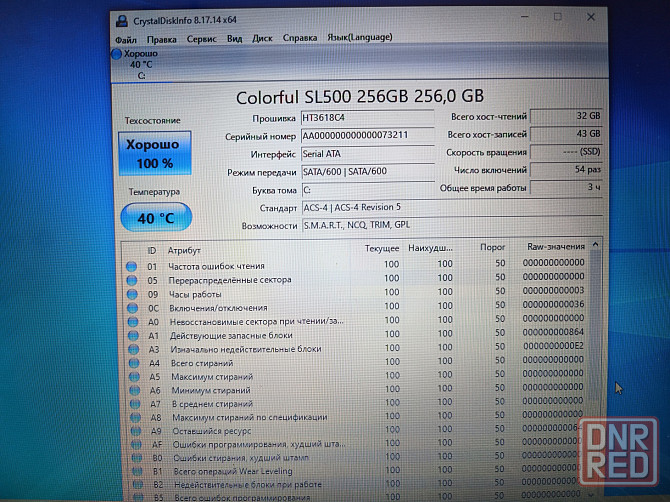Select row Максимум стираний по спецификации
This screenshot has width=670, height=502.
pos(357,416)
